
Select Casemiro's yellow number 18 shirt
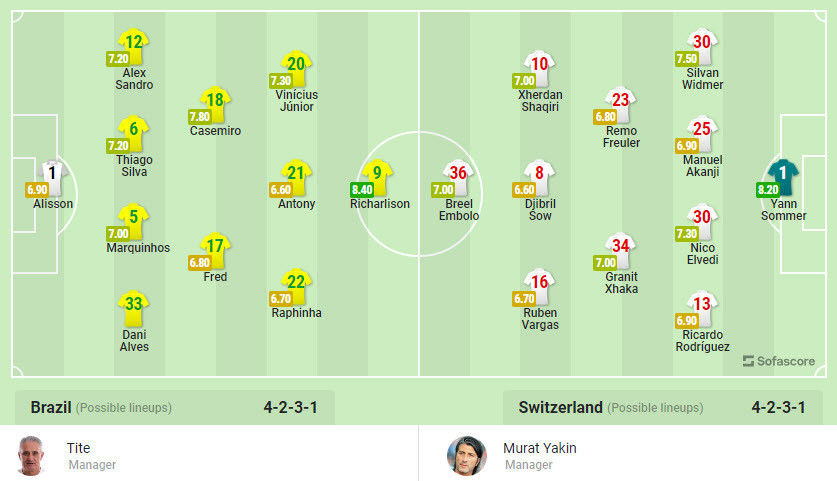pos(215,100)
